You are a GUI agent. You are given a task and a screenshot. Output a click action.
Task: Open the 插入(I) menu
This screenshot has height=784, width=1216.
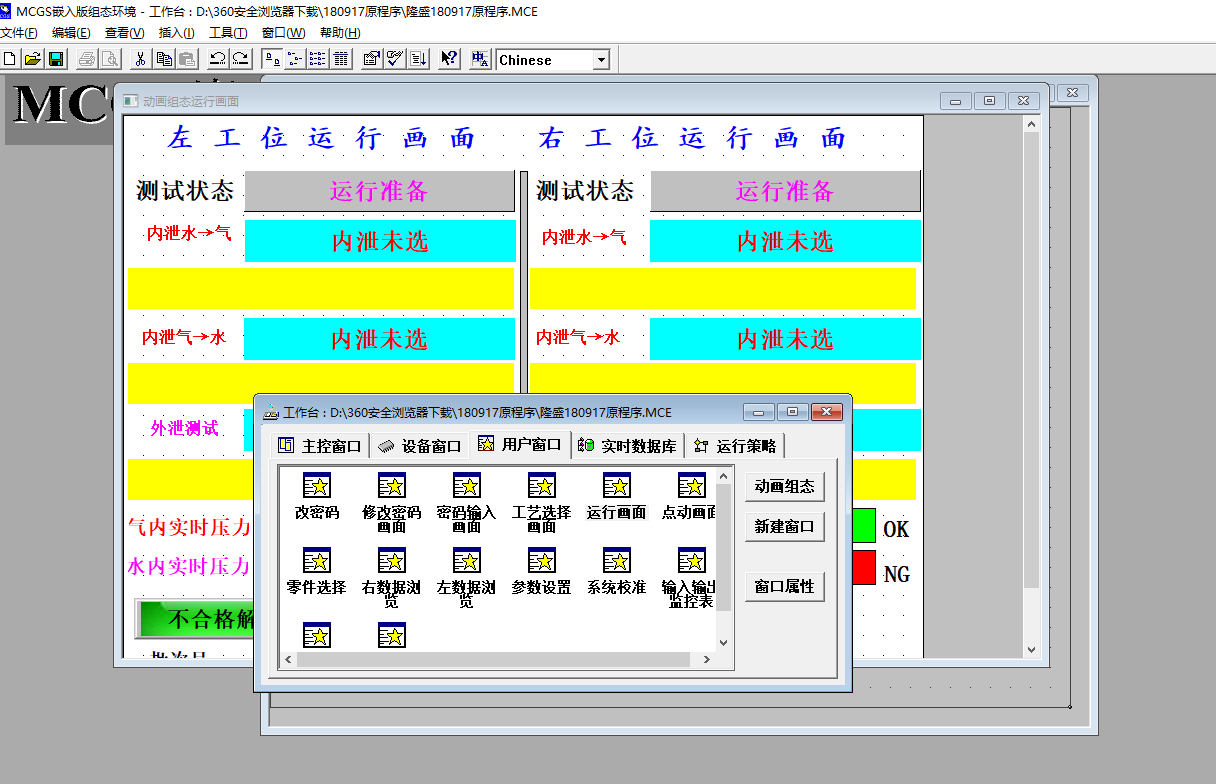pyautogui.click(x=176, y=33)
